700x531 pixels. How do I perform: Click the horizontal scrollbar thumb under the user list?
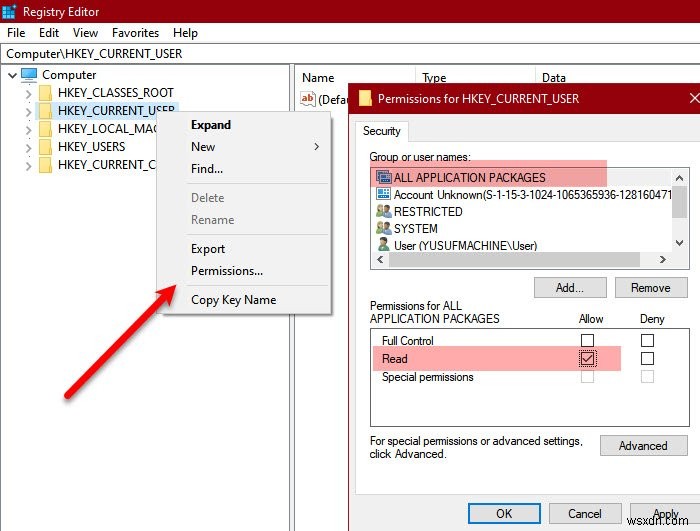[514, 259]
